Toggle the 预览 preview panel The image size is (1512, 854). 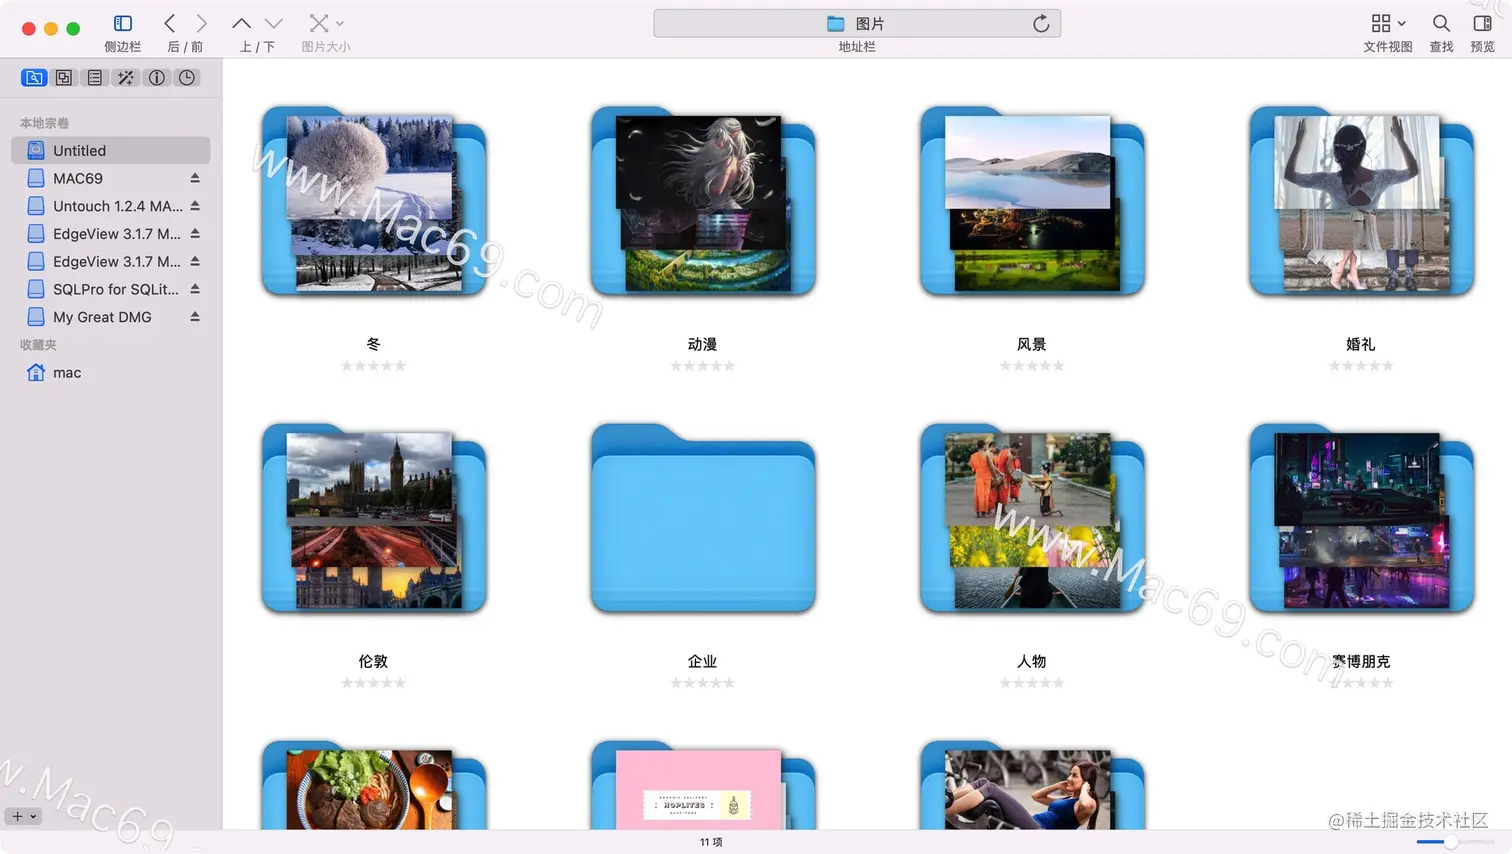click(x=1482, y=23)
